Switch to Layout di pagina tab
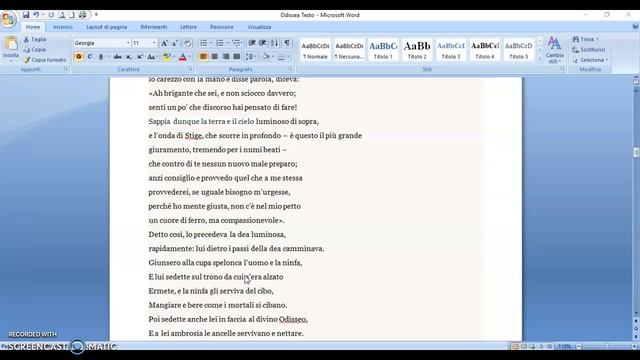The height and width of the screenshot is (360, 640). [x=107, y=27]
